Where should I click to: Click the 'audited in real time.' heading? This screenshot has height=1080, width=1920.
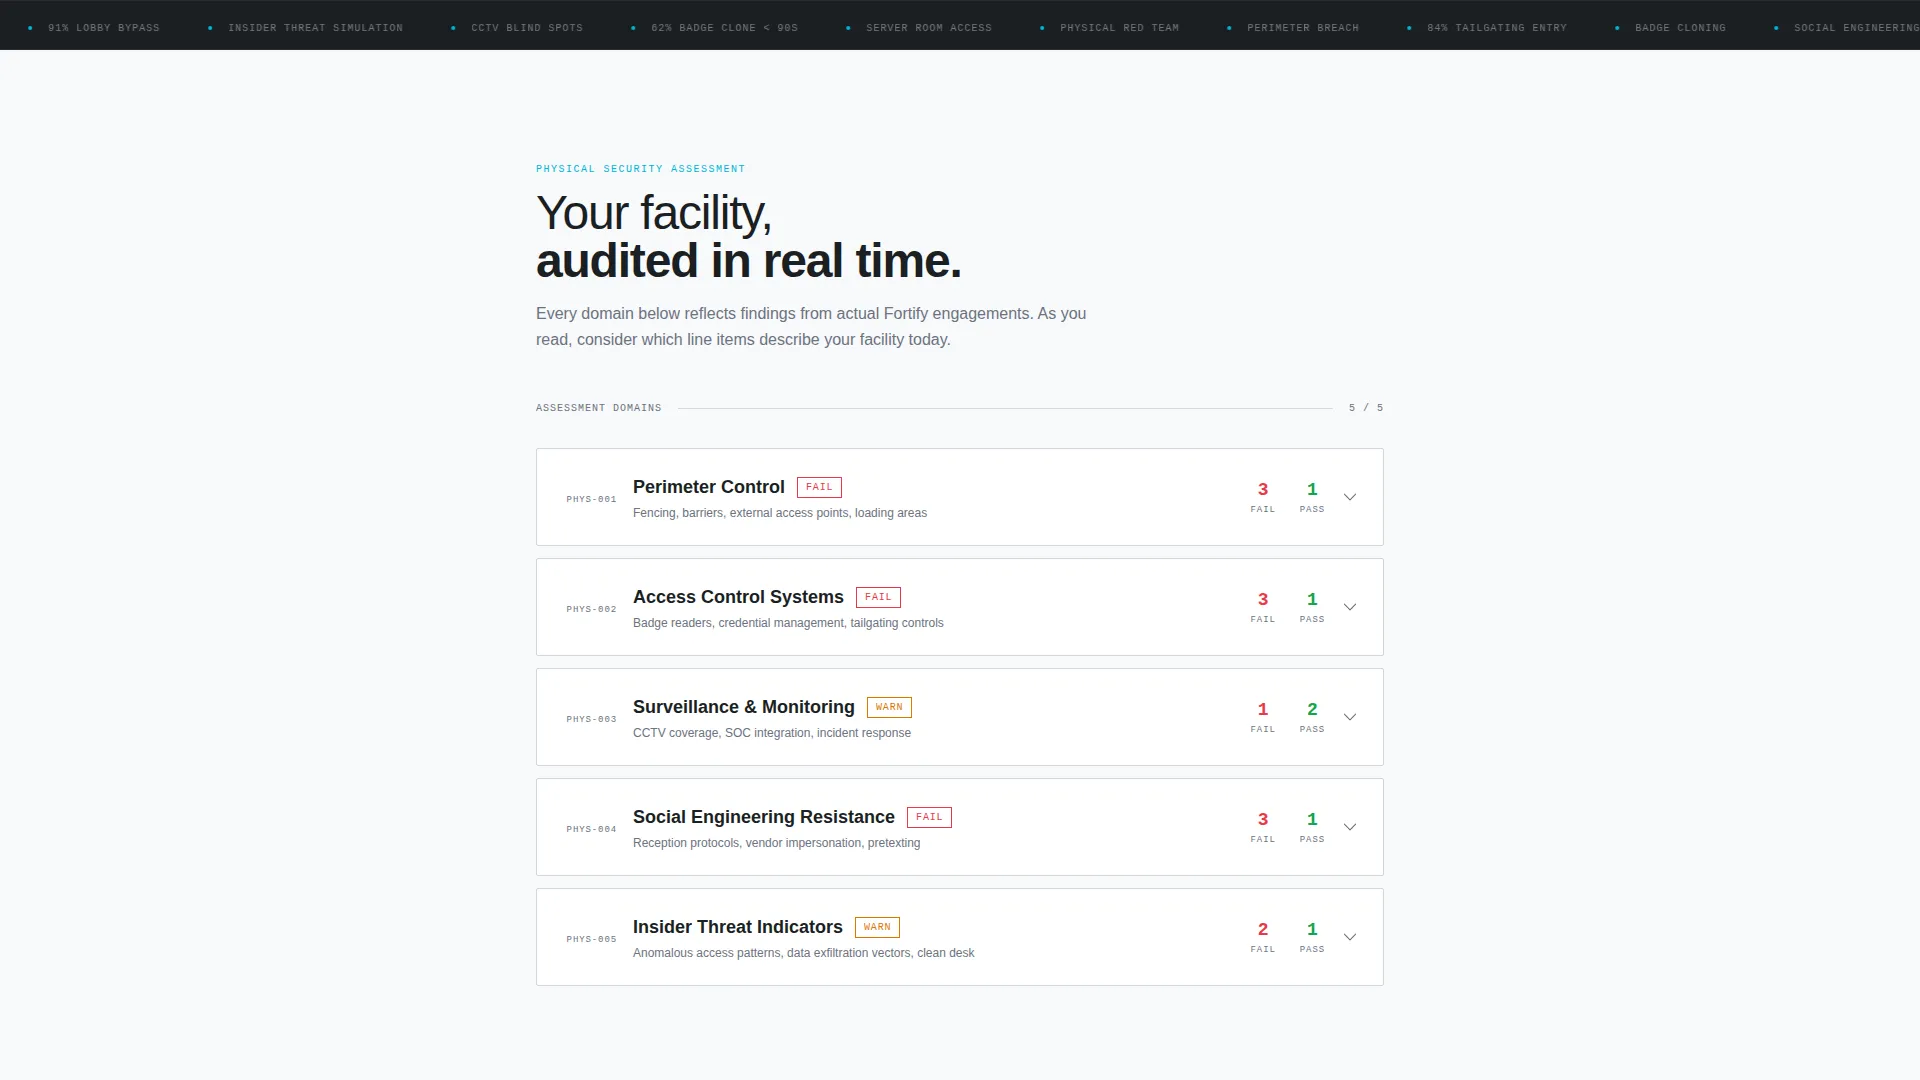[x=748, y=261]
